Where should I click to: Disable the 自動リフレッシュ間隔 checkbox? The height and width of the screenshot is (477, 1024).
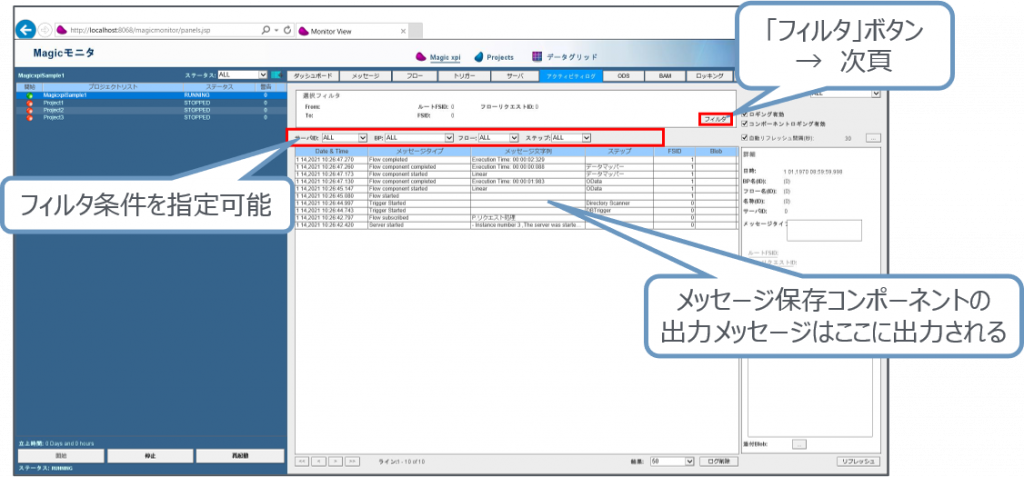(744, 136)
